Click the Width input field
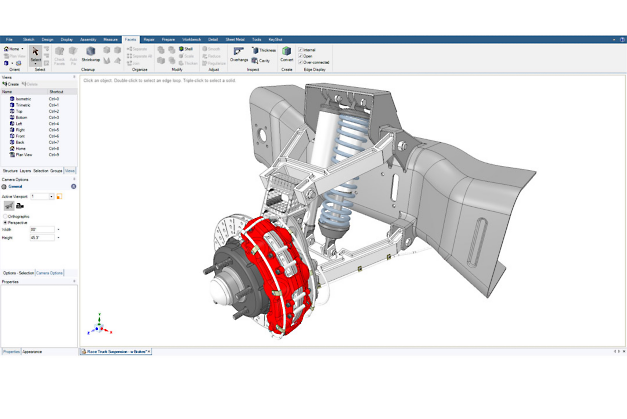The width and height of the screenshot is (627, 419). click(x=42, y=229)
